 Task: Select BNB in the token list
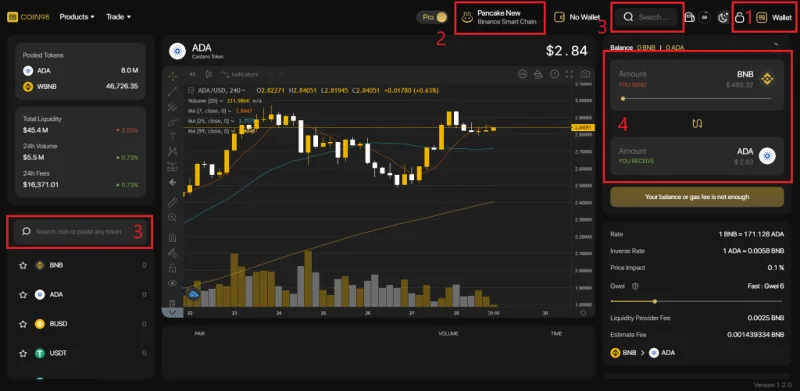click(82, 265)
